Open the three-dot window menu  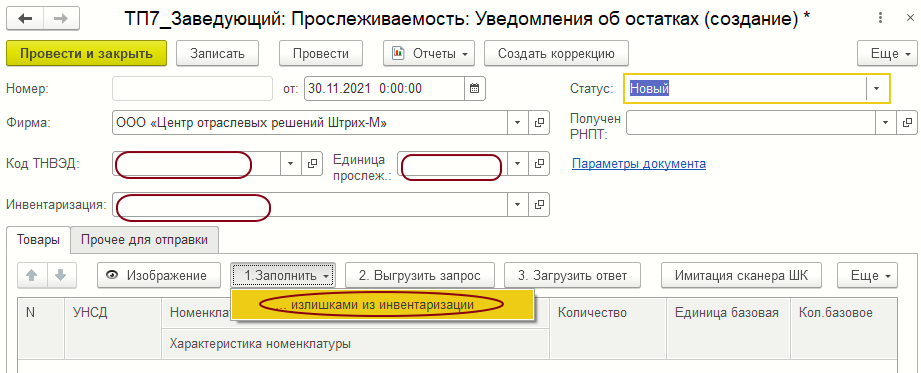click(x=880, y=18)
